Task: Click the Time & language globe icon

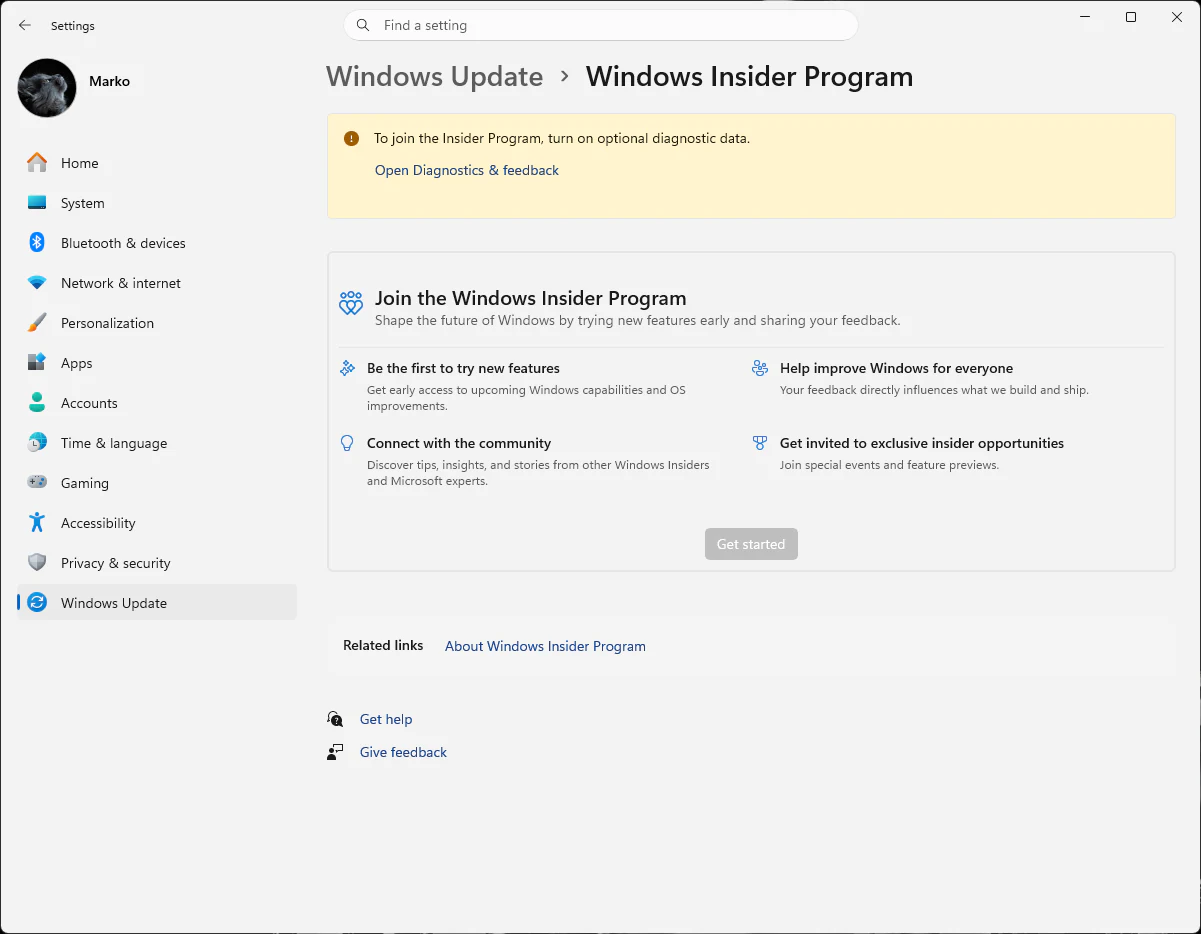Action: [x=37, y=442]
